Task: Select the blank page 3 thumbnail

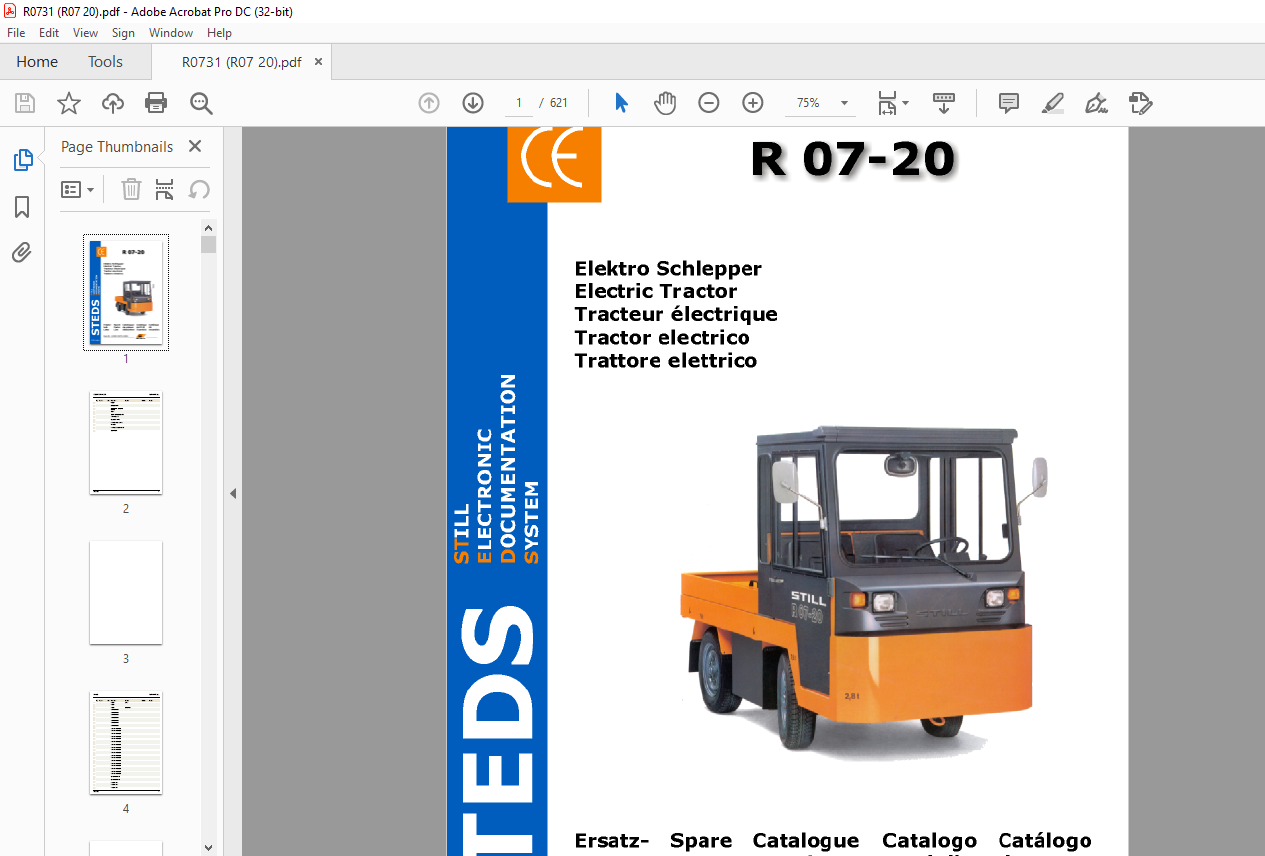Action: tap(126, 593)
